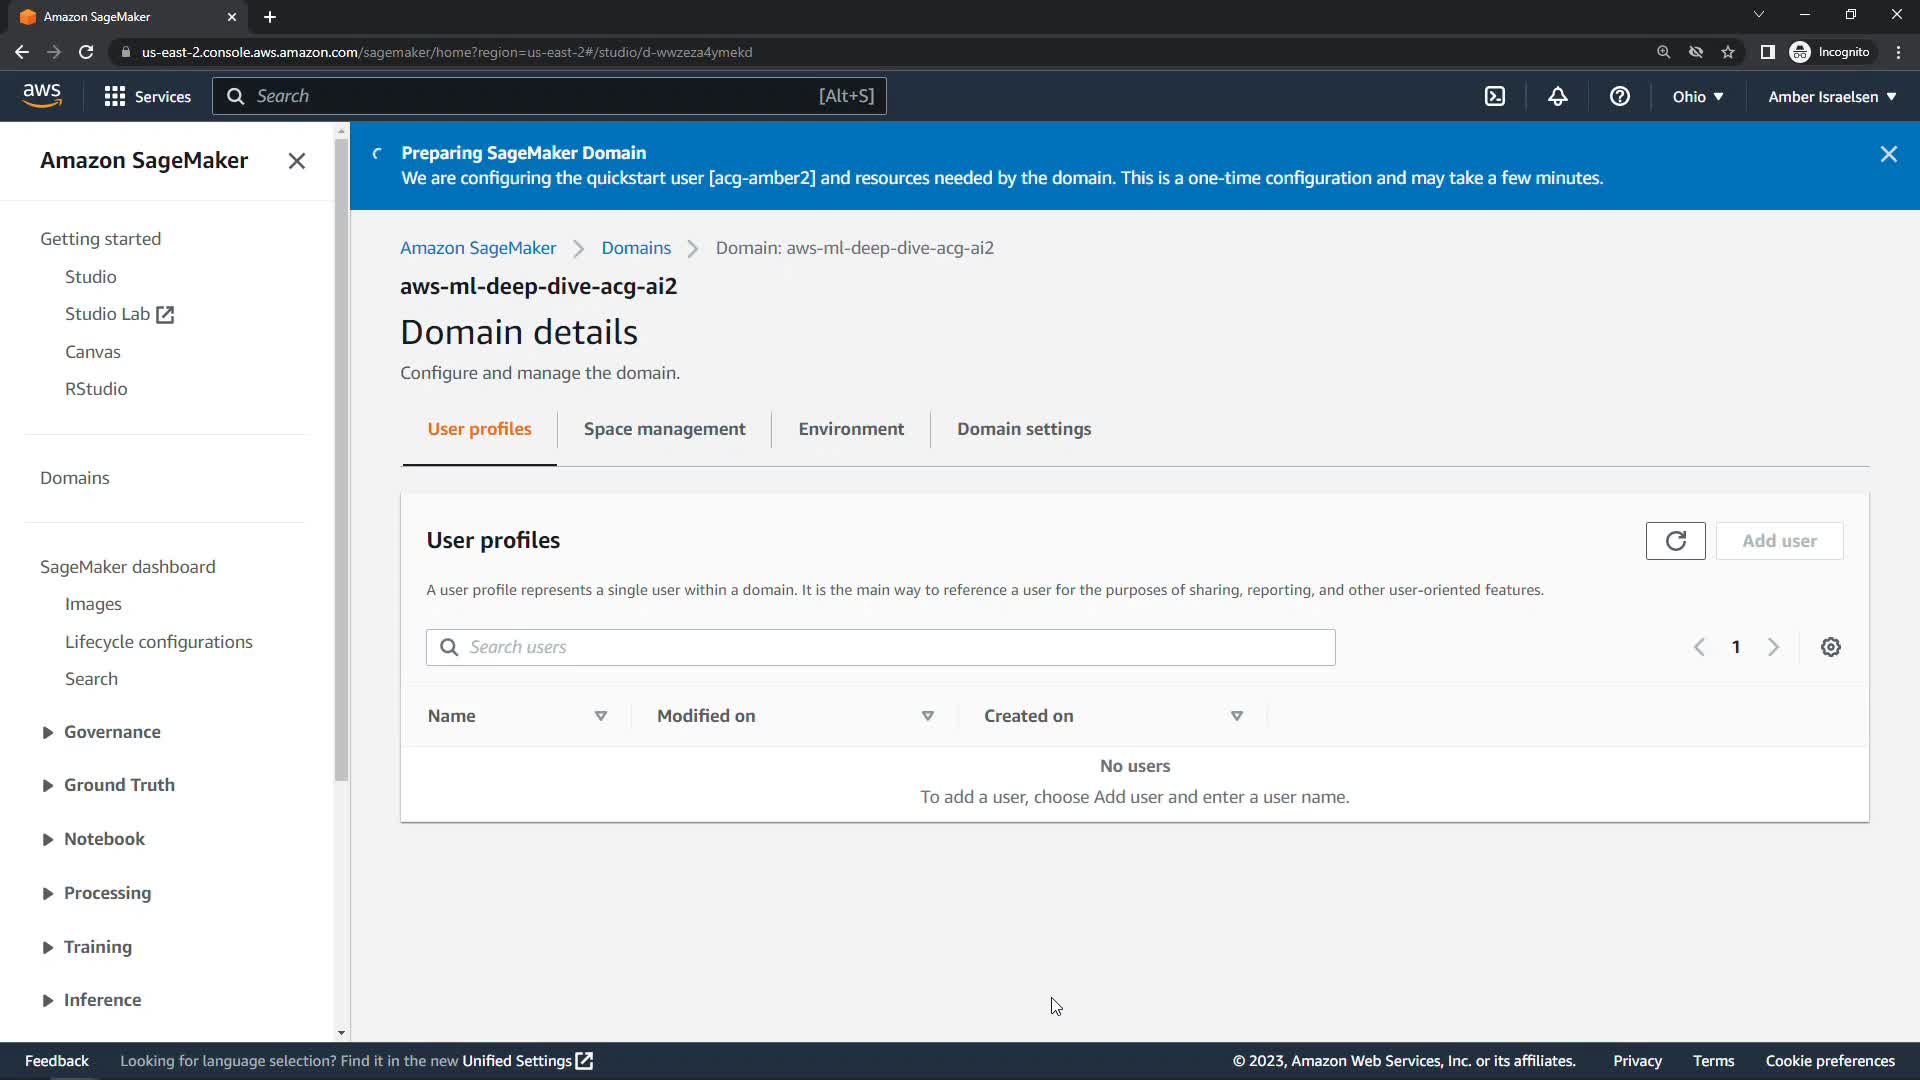1920x1080 pixels.
Task: Open AWS CloudShell icon in top bar
Action: [x=1495, y=97]
